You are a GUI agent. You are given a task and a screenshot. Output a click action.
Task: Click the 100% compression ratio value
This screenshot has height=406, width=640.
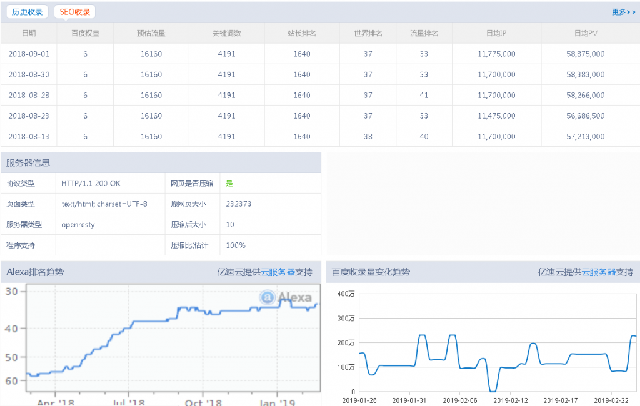[236, 245]
